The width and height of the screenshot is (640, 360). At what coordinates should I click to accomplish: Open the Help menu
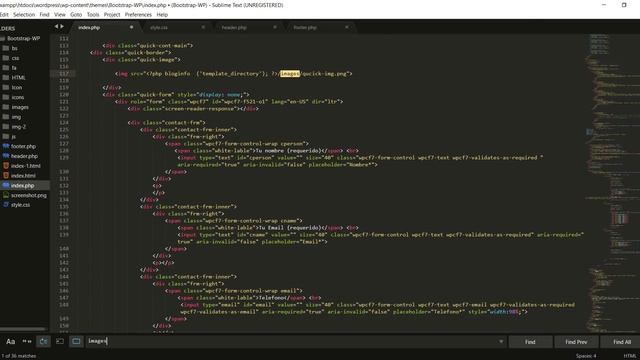162,15
